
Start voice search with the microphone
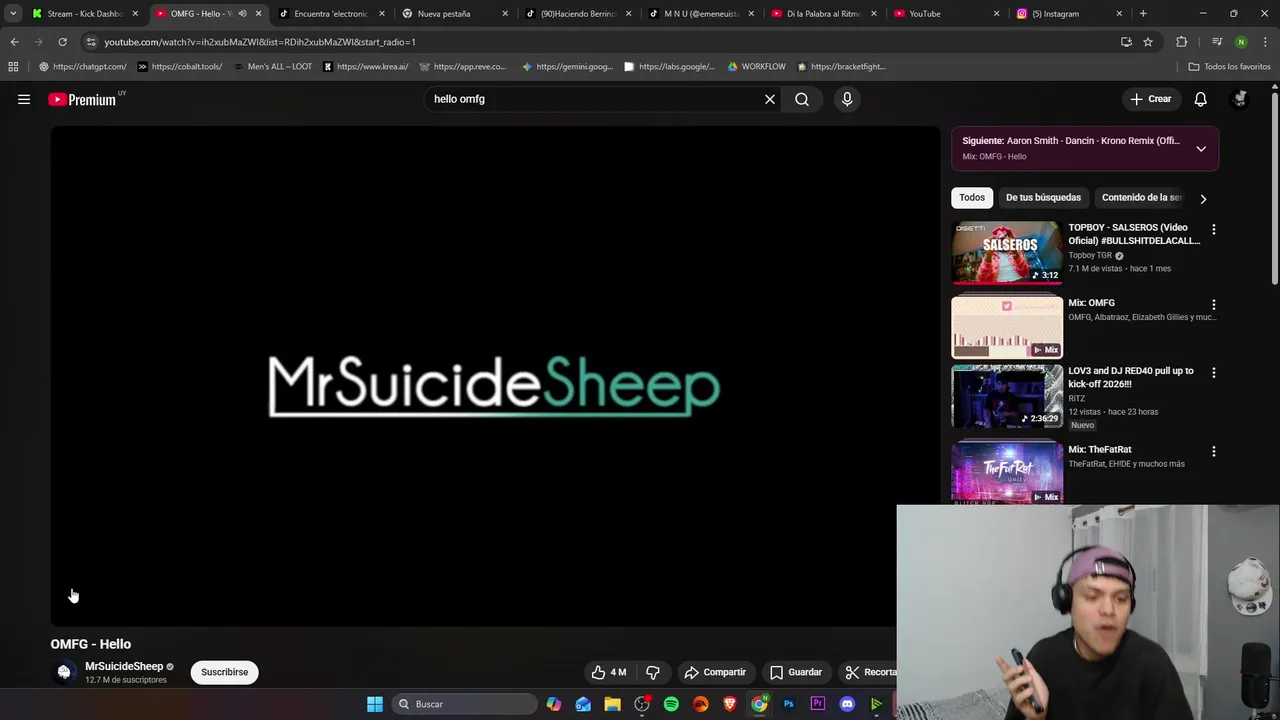pyautogui.click(x=847, y=99)
